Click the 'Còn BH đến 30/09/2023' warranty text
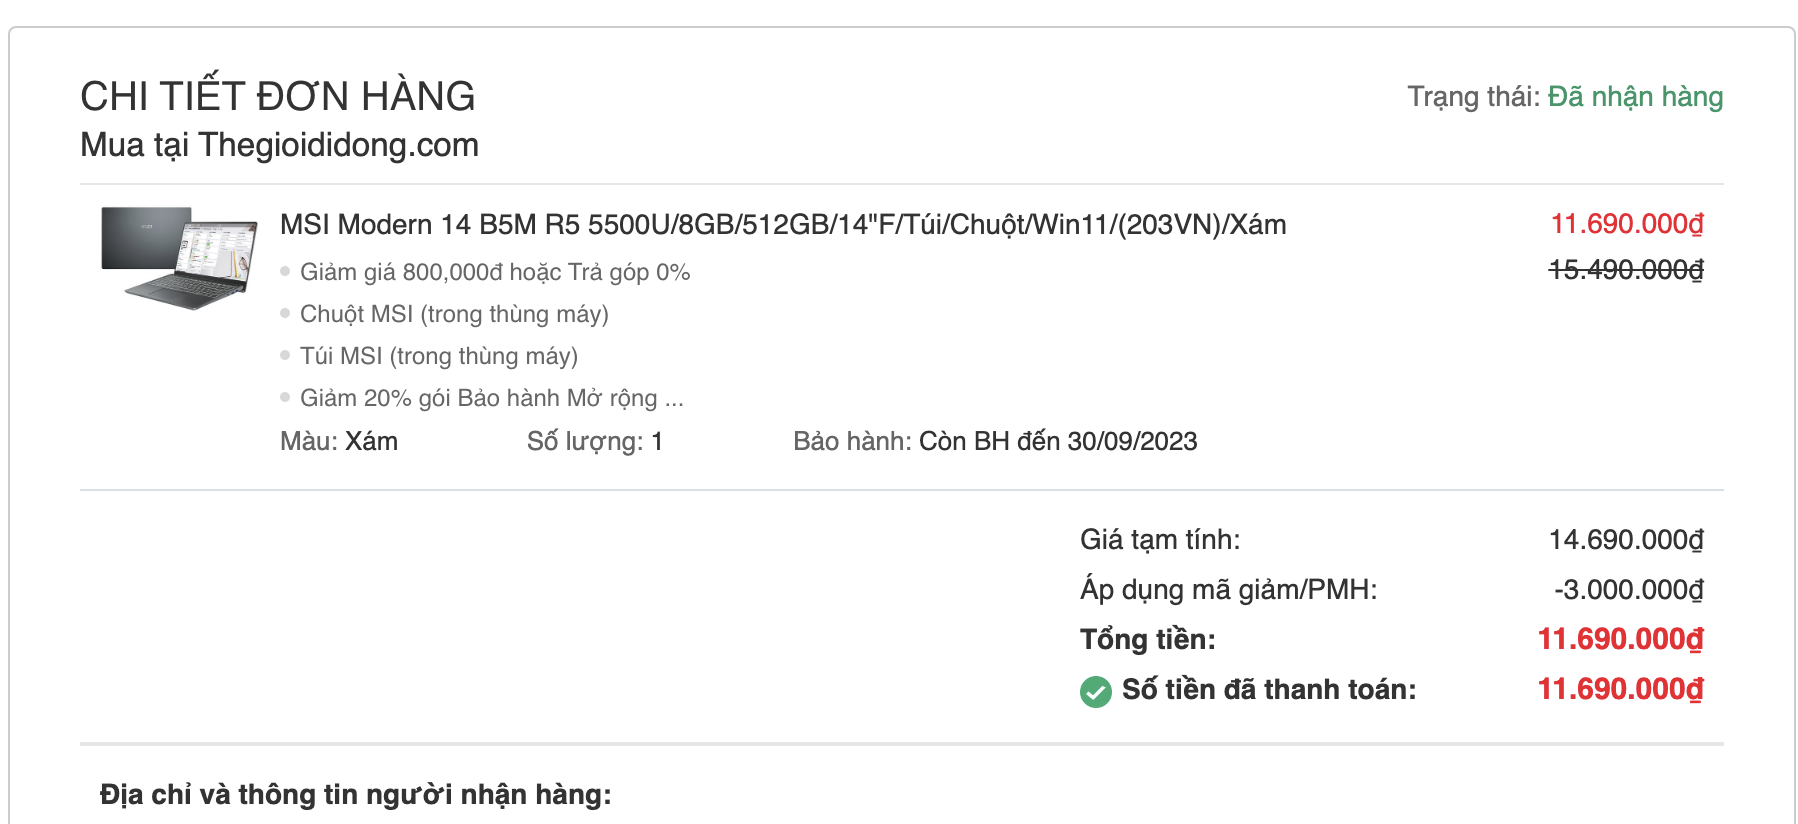Screen dimensions: 1798x824 (1058, 441)
